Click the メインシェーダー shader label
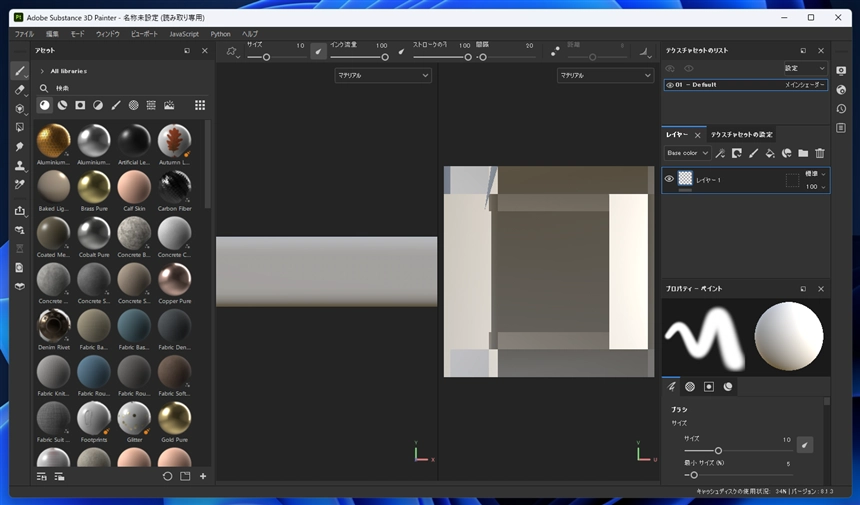The height and width of the screenshot is (505, 860). pyautogui.click(x=805, y=85)
